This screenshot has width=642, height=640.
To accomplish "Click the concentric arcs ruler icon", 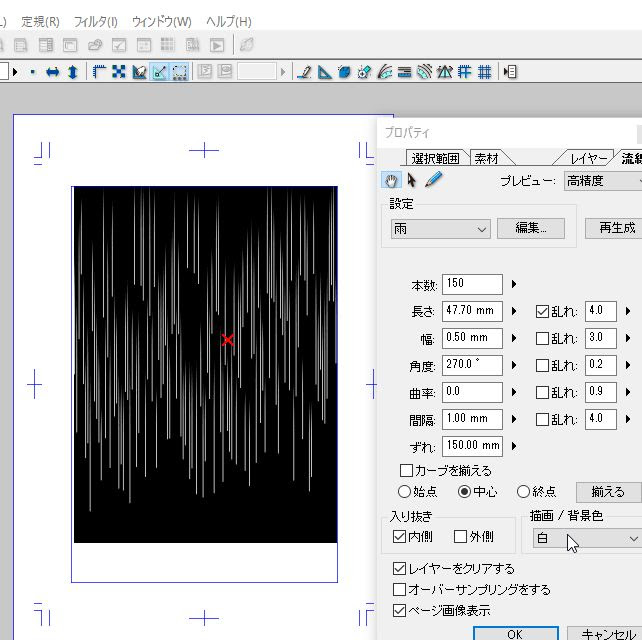I will click(425, 72).
